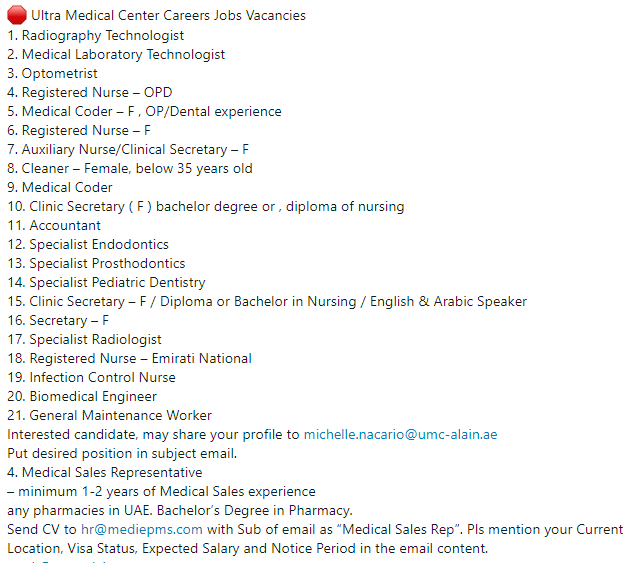Select the Radiography Technologist line
The height and width of the screenshot is (563, 633).
pyautogui.click(x=95, y=35)
